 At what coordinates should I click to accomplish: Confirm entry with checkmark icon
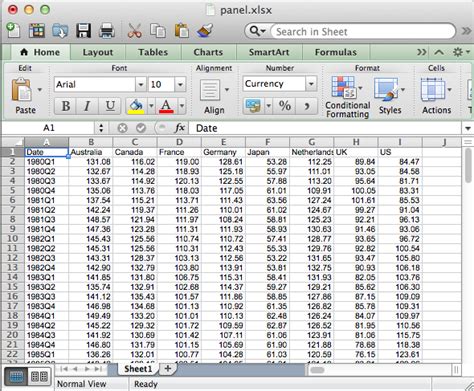pyautogui.click(x=141, y=128)
